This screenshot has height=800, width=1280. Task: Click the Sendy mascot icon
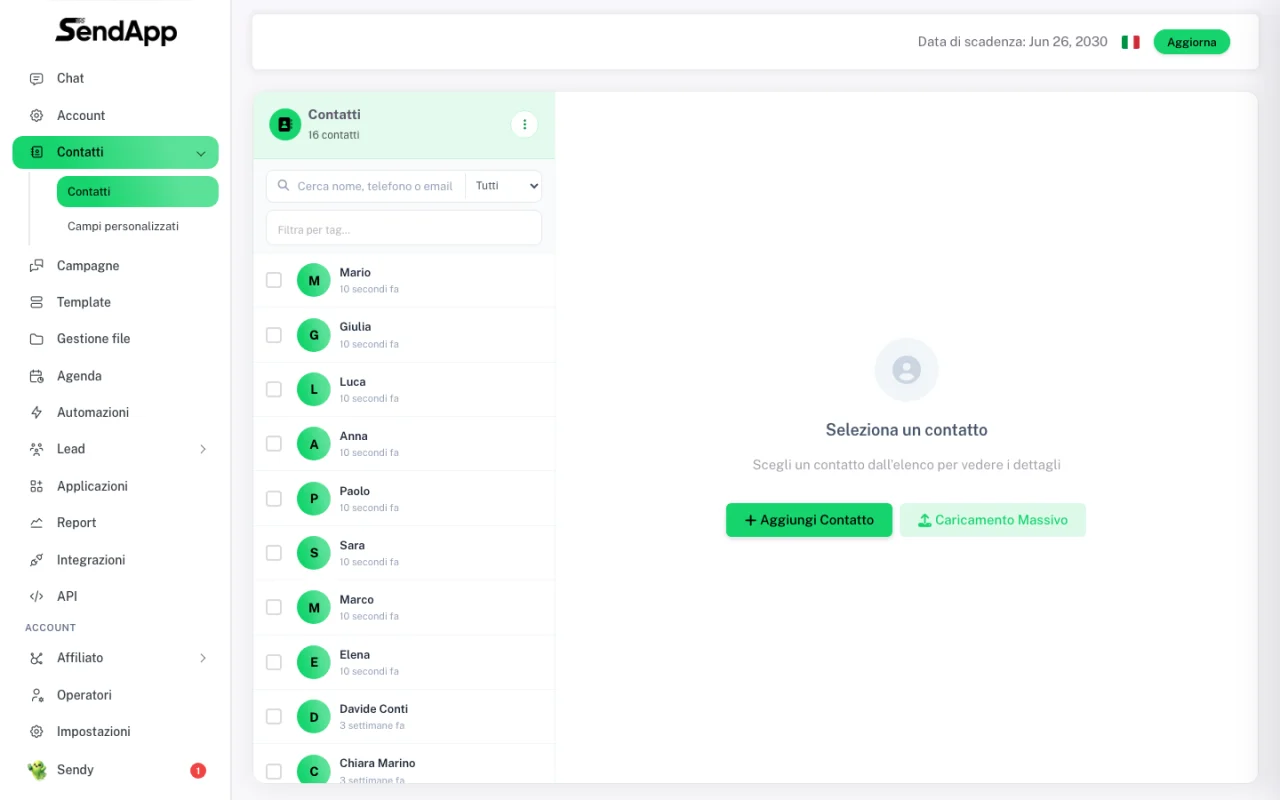coord(37,770)
